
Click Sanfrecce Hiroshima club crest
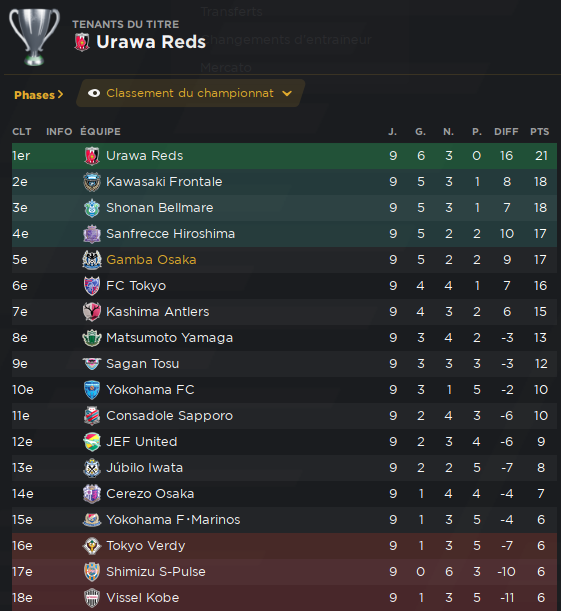point(92,234)
